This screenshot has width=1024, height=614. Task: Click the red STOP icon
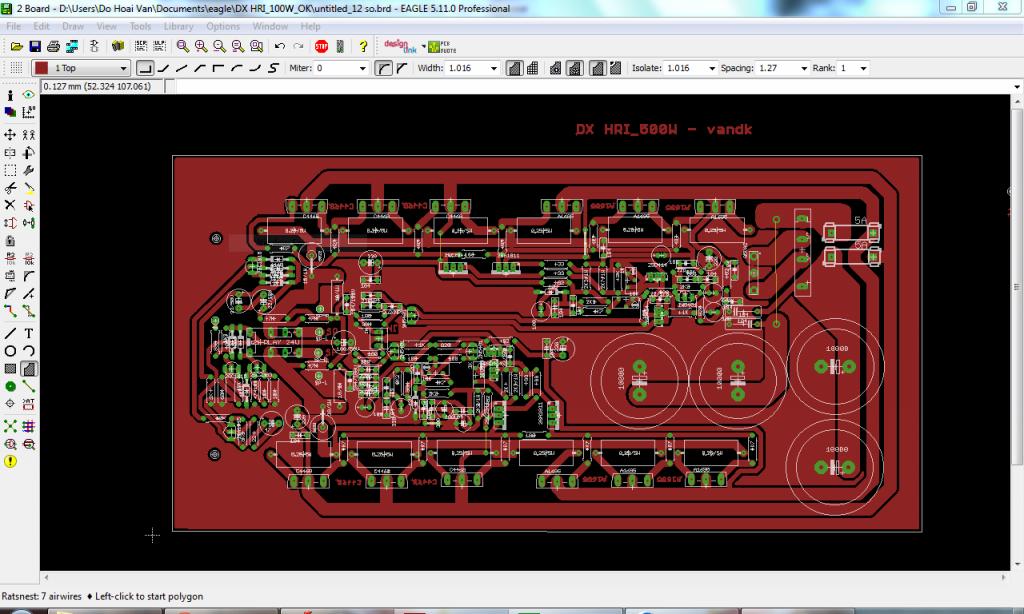pyautogui.click(x=321, y=46)
